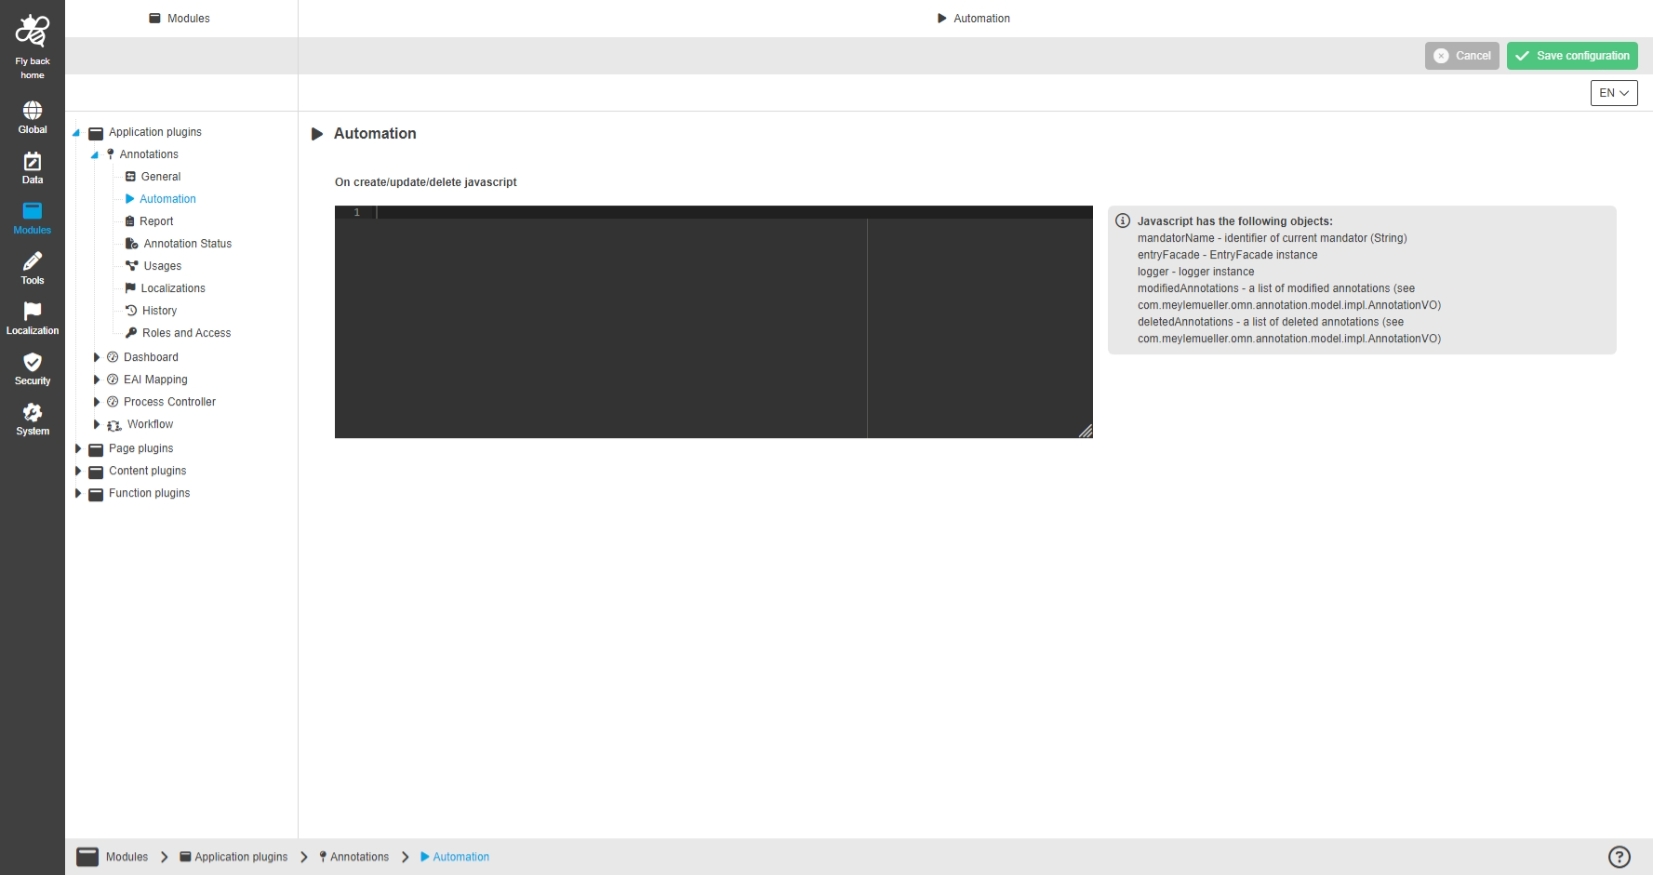Image resolution: width=1653 pixels, height=875 pixels.
Task: Select Automation in the tree
Action: [168, 199]
